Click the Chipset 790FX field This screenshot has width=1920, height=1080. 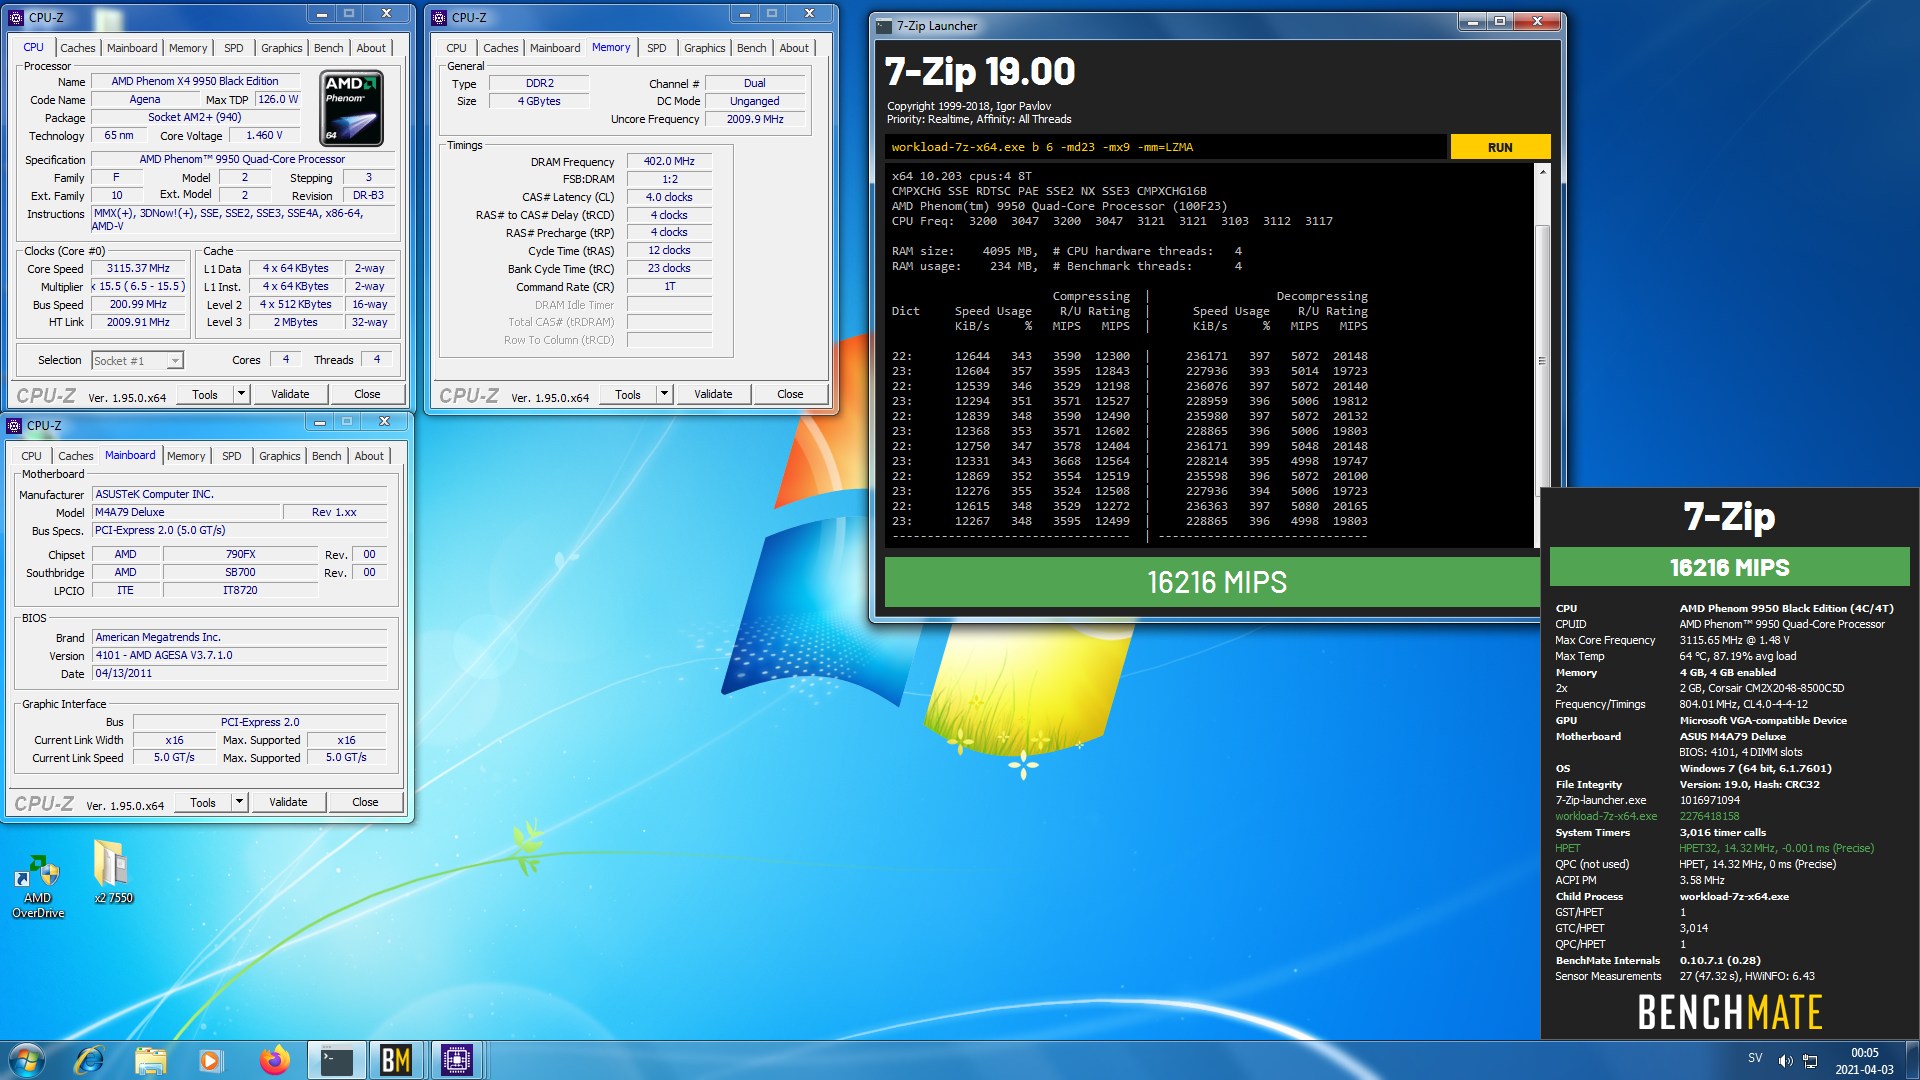click(240, 554)
